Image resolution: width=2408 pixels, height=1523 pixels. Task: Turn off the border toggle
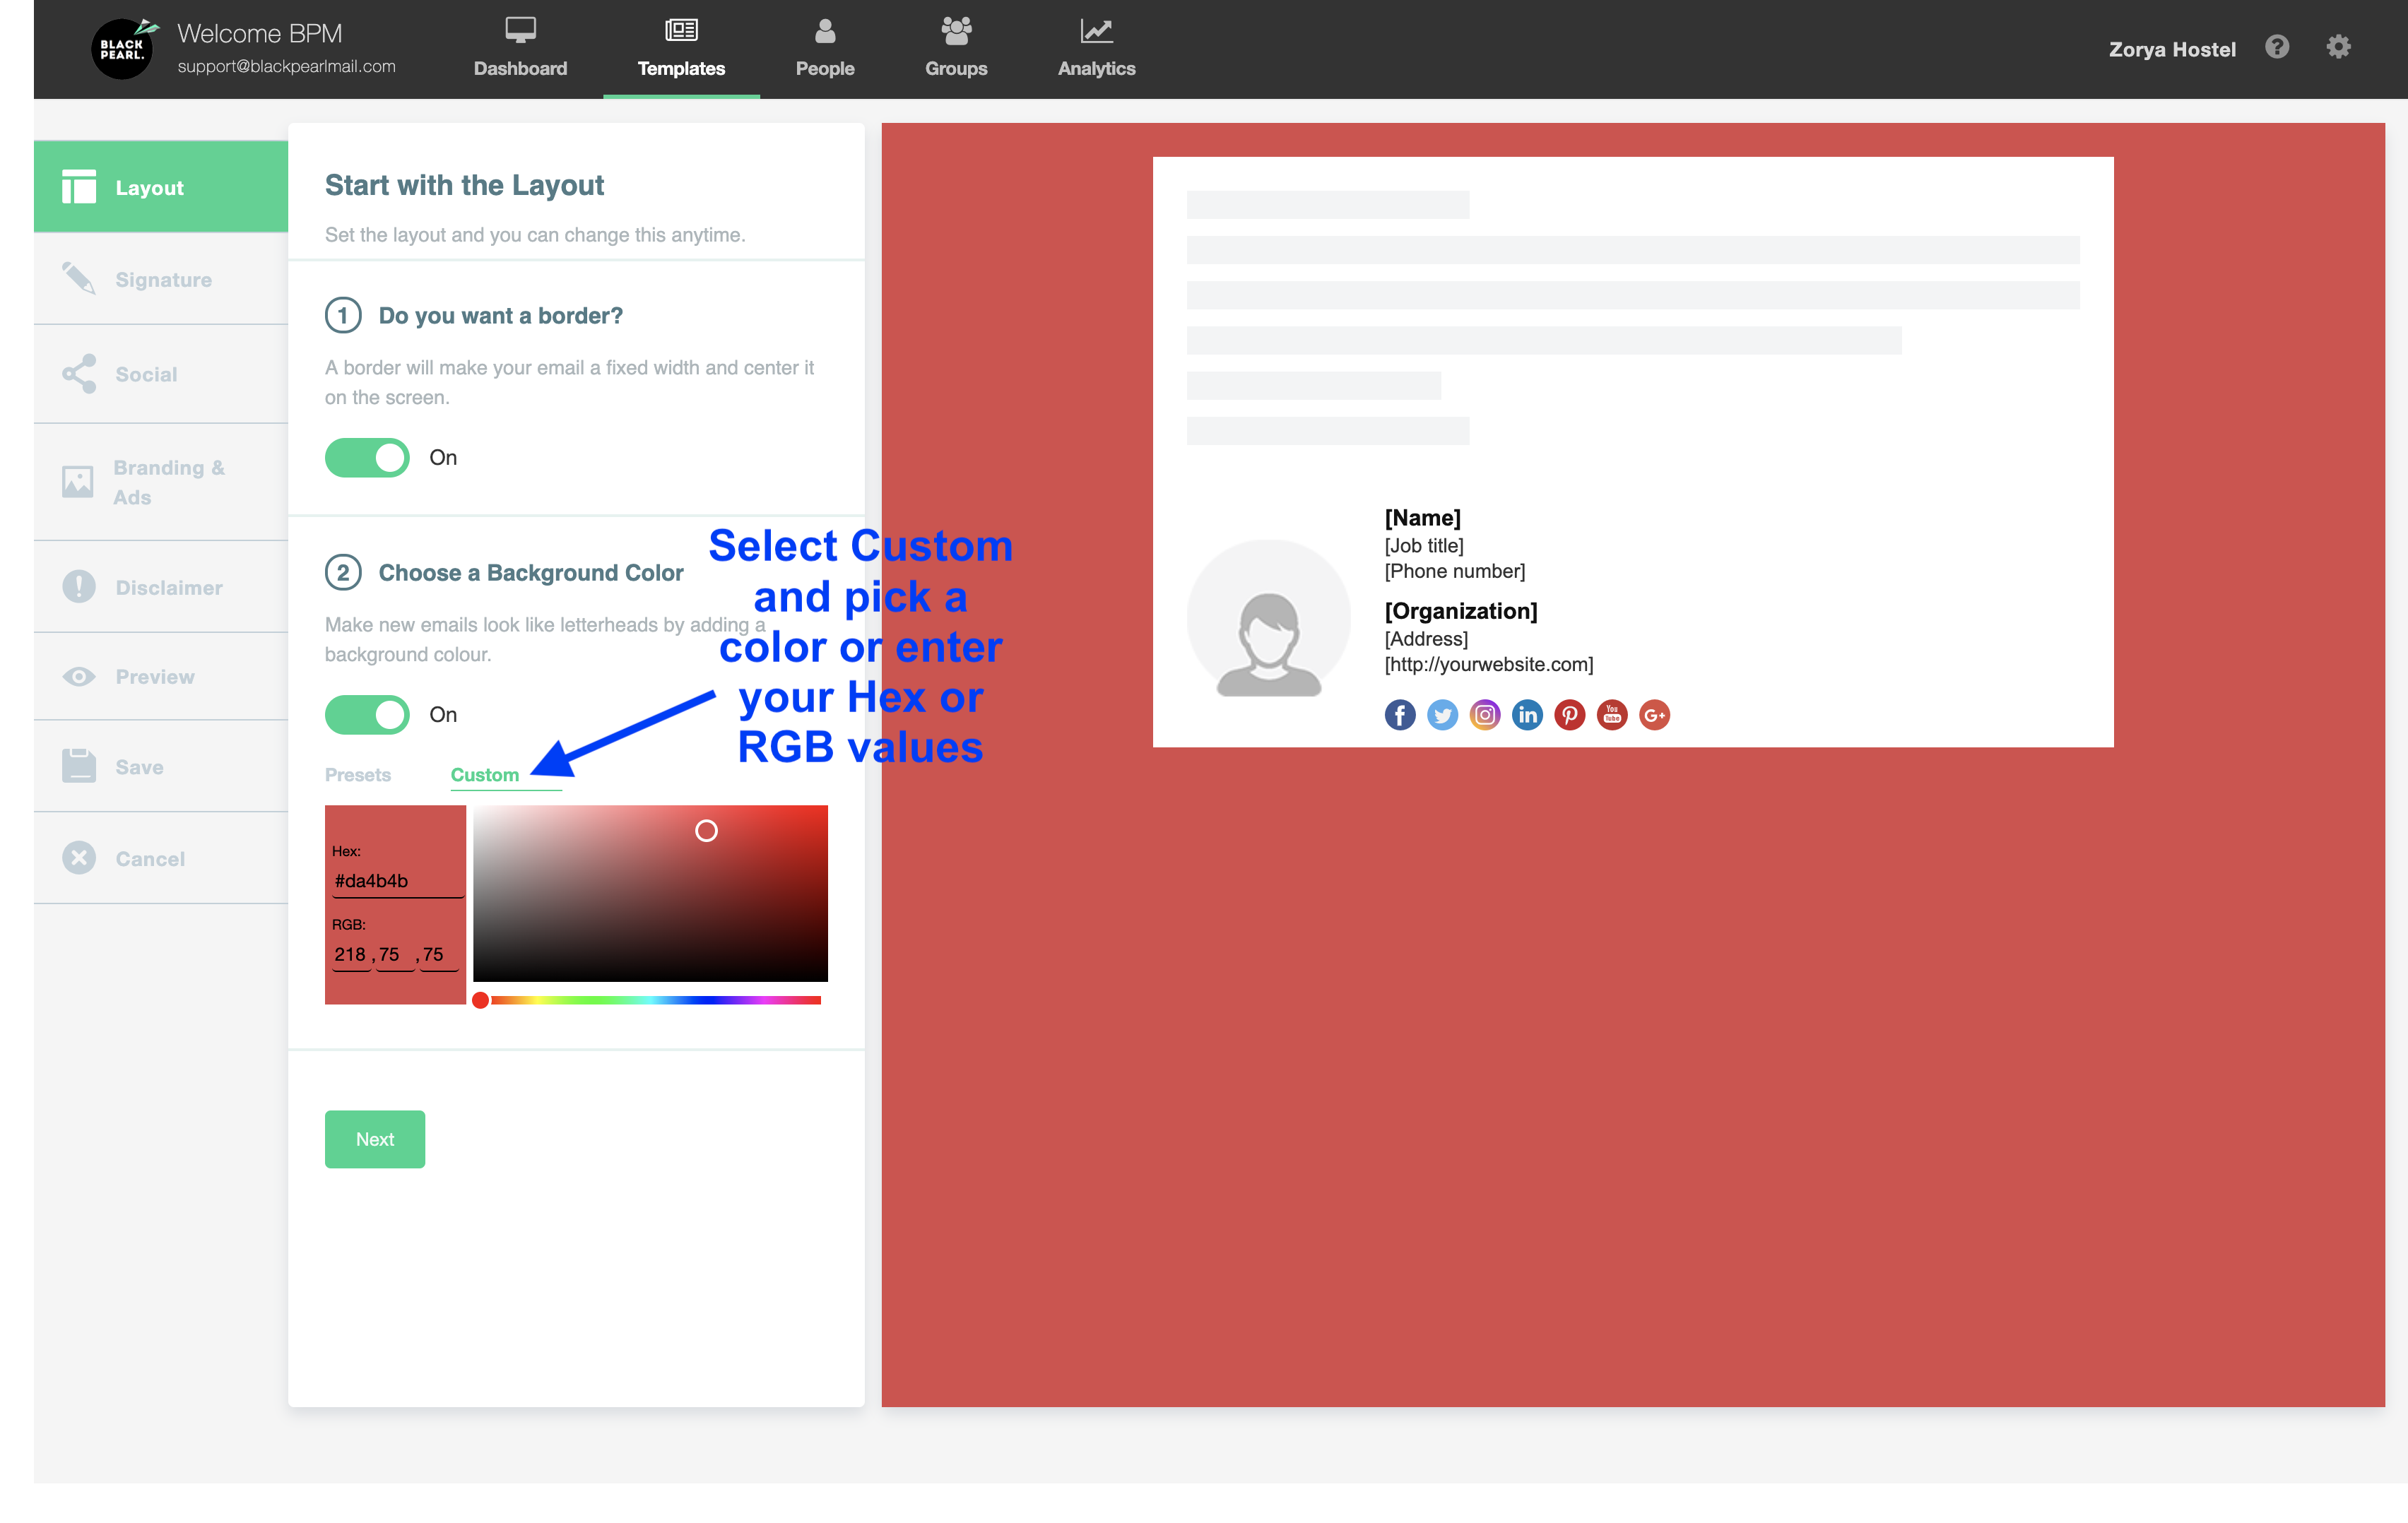tap(367, 458)
